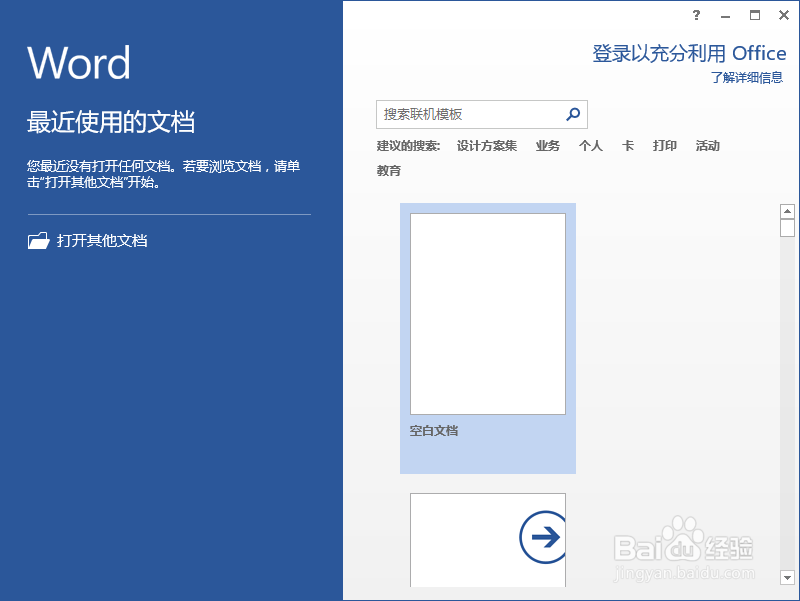Choose the 空白文档 blank document thumbnail
800x601 pixels.
tap(488, 338)
